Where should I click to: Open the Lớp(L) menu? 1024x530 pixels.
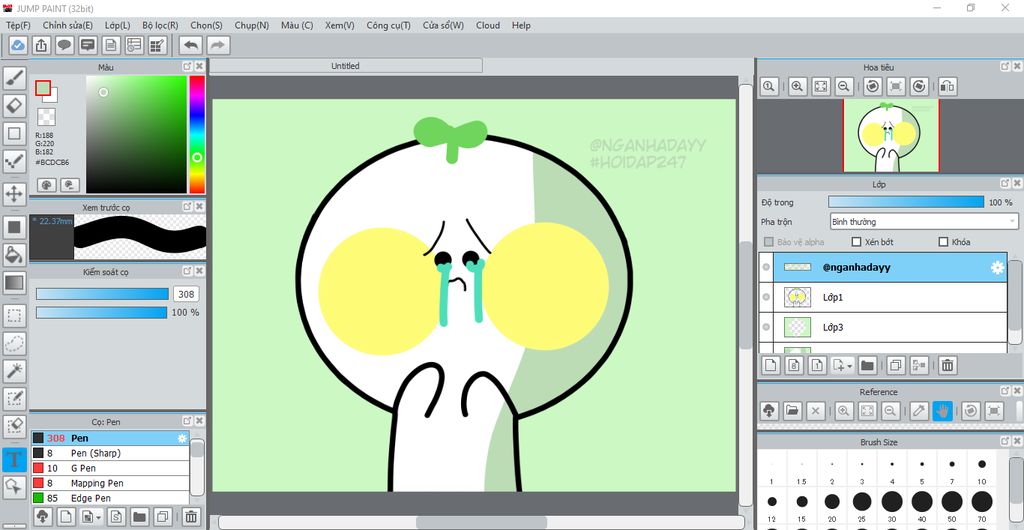tap(118, 25)
